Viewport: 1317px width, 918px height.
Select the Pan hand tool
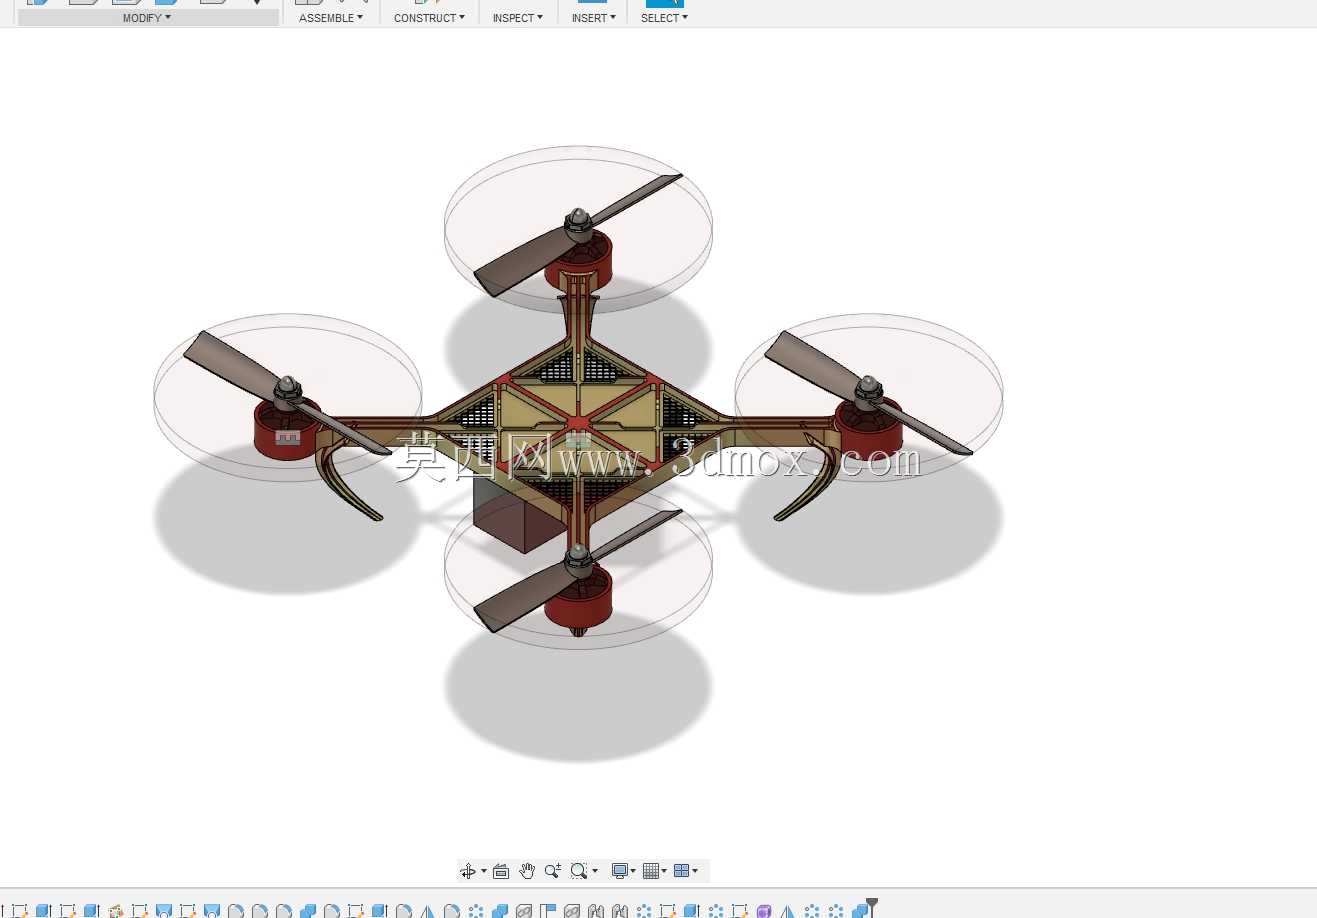pos(527,871)
